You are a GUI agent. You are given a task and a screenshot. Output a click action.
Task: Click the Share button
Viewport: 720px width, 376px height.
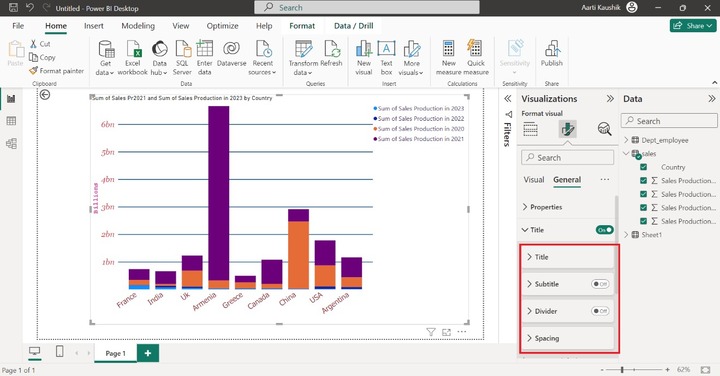[x=693, y=26]
